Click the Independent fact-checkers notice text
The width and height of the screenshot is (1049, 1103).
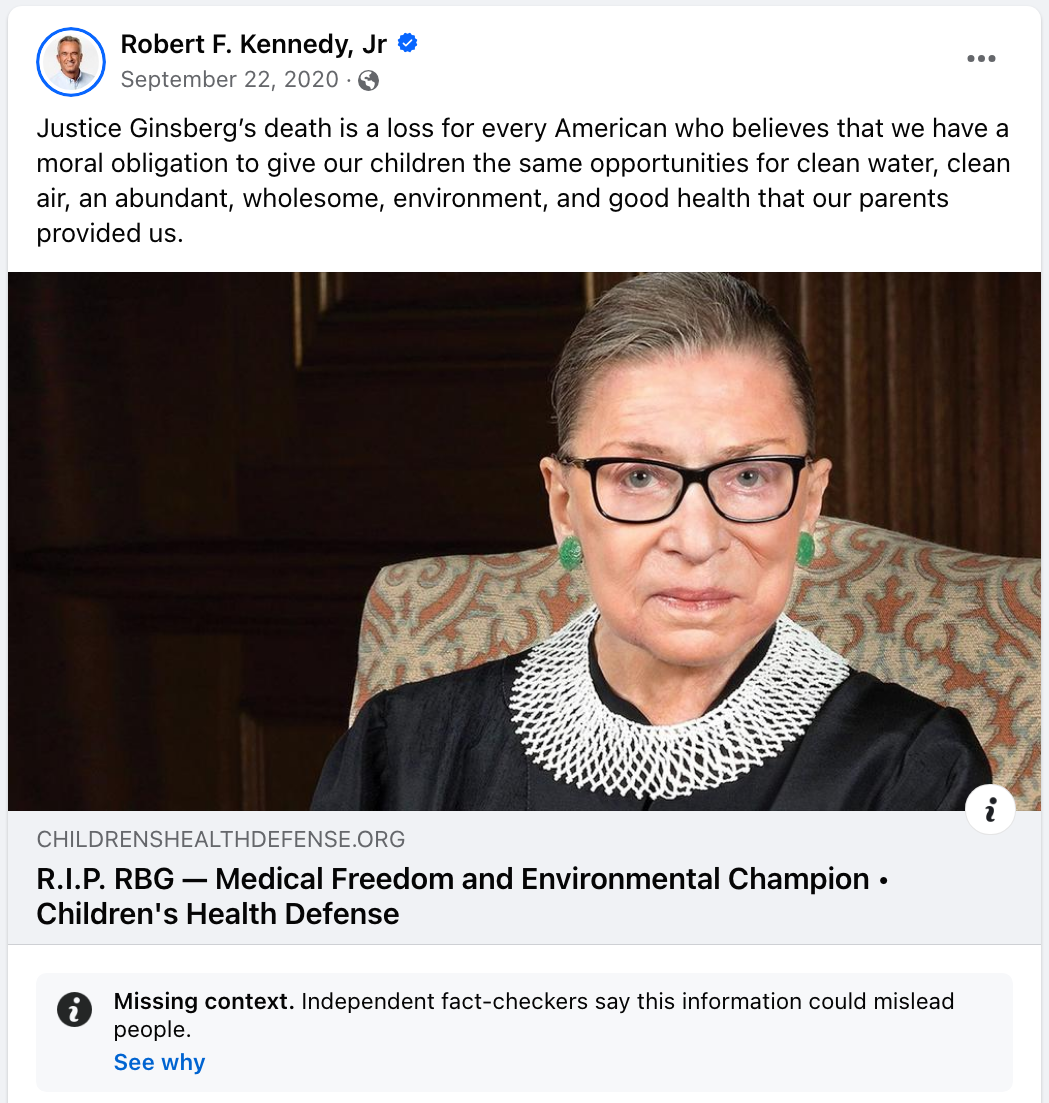627,1002
